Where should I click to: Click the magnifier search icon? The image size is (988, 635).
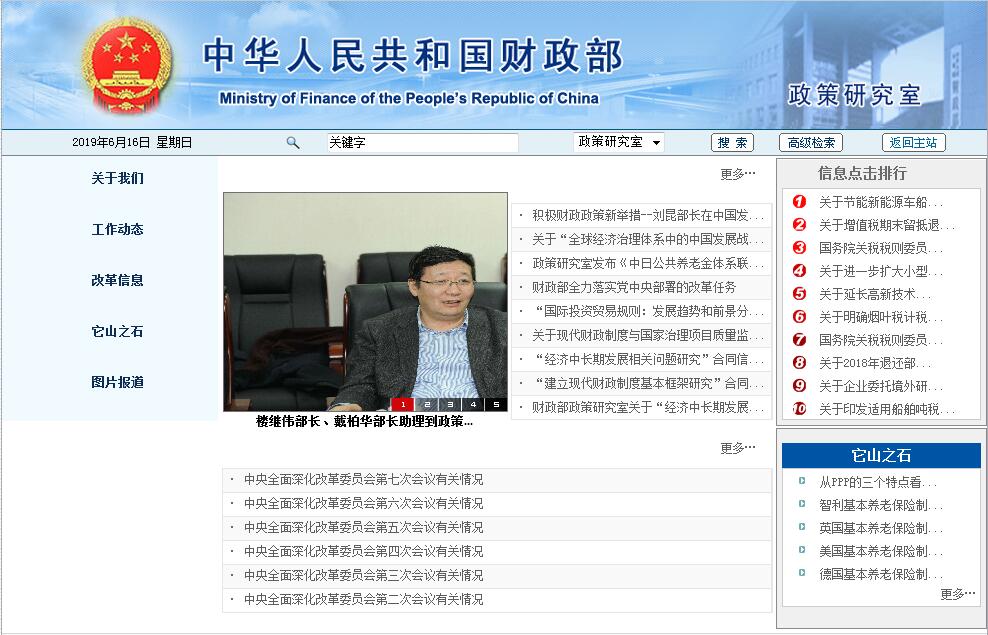pyautogui.click(x=293, y=143)
